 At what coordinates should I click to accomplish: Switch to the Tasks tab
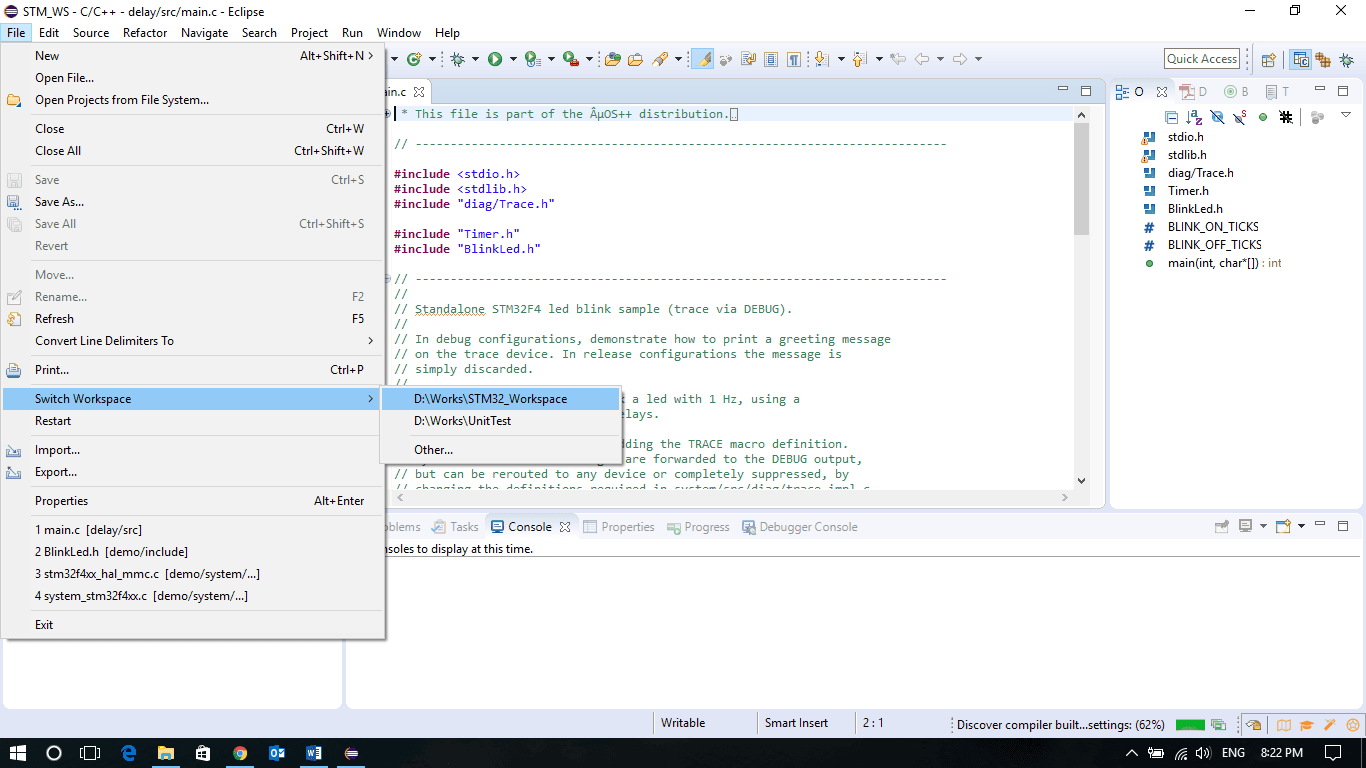tap(455, 527)
